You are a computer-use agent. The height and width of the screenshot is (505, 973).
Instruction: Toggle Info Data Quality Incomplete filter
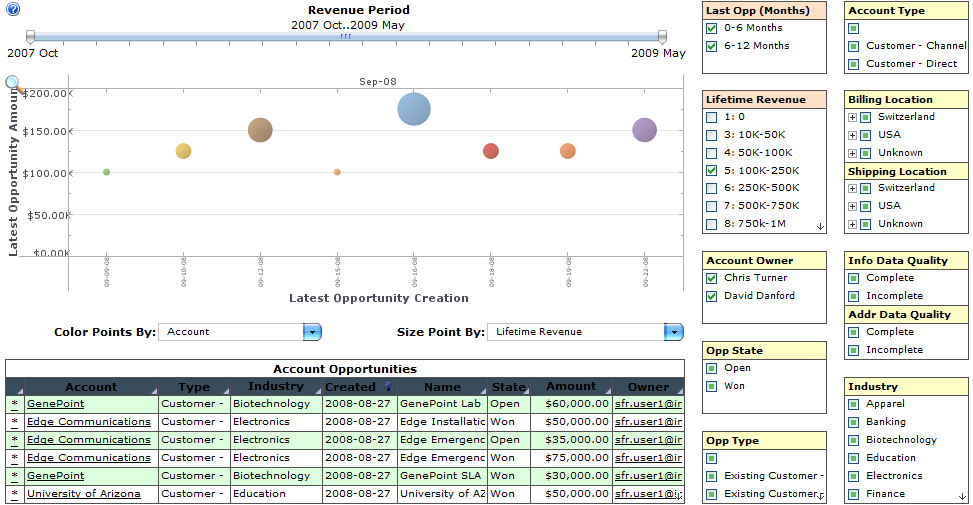coord(854,297)
